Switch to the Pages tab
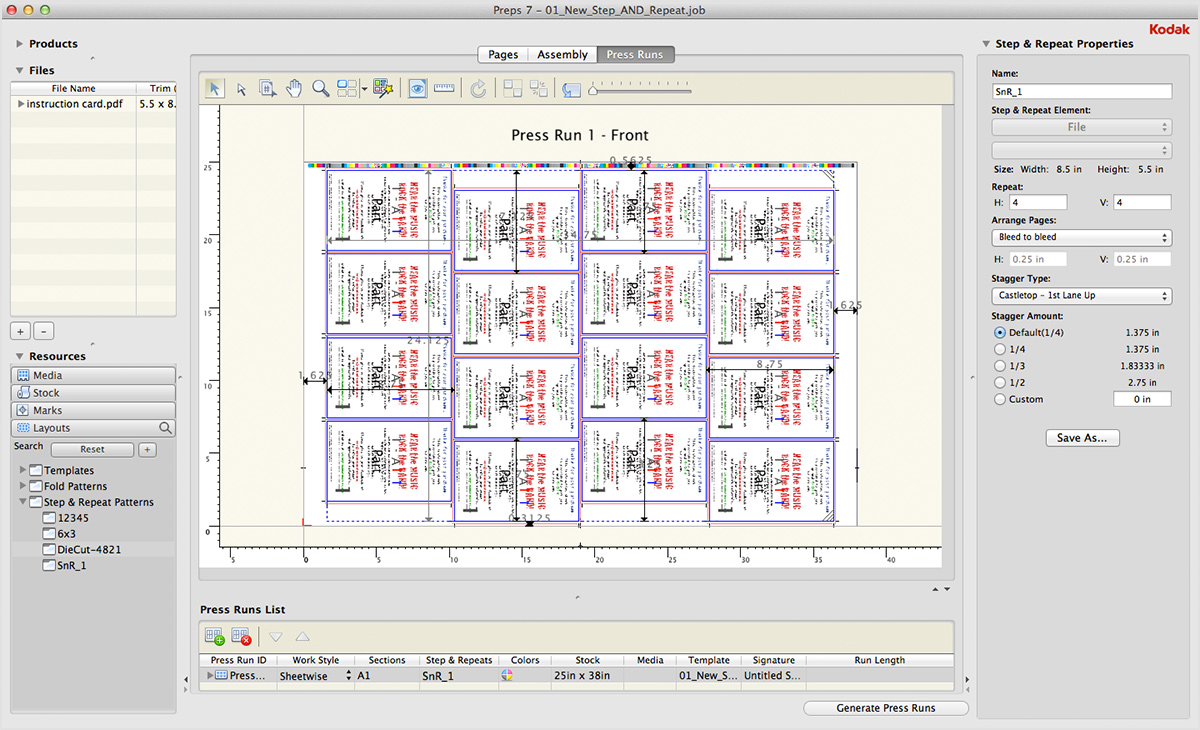1200x730 pixels. 503,54
